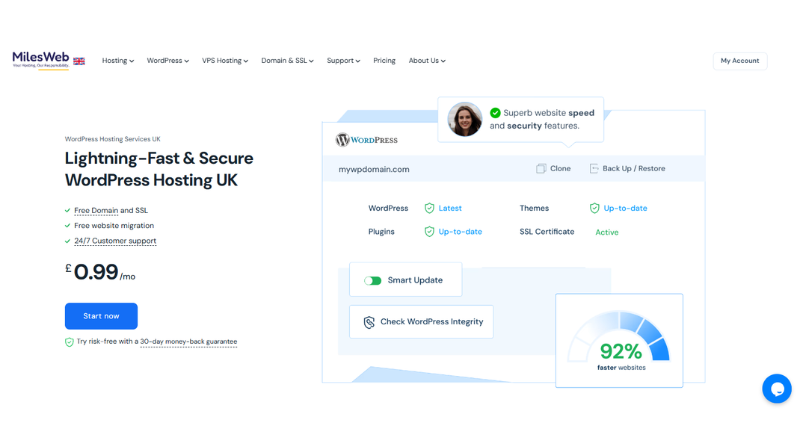Click the Back Up / Restore label
Viewport: 800px width, 445px height.
[634, 168]
